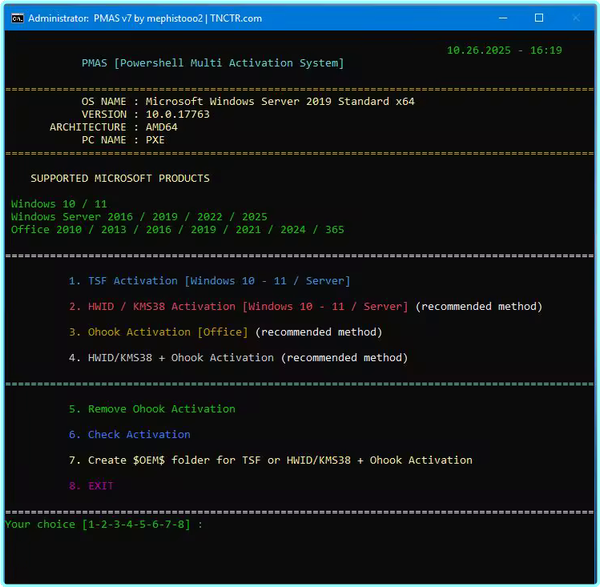Click the 'Your choice [1-2-3-4-5-6-7-8]' prompt
Viewport: 600px width, 587px height.
tap(103, 524)
